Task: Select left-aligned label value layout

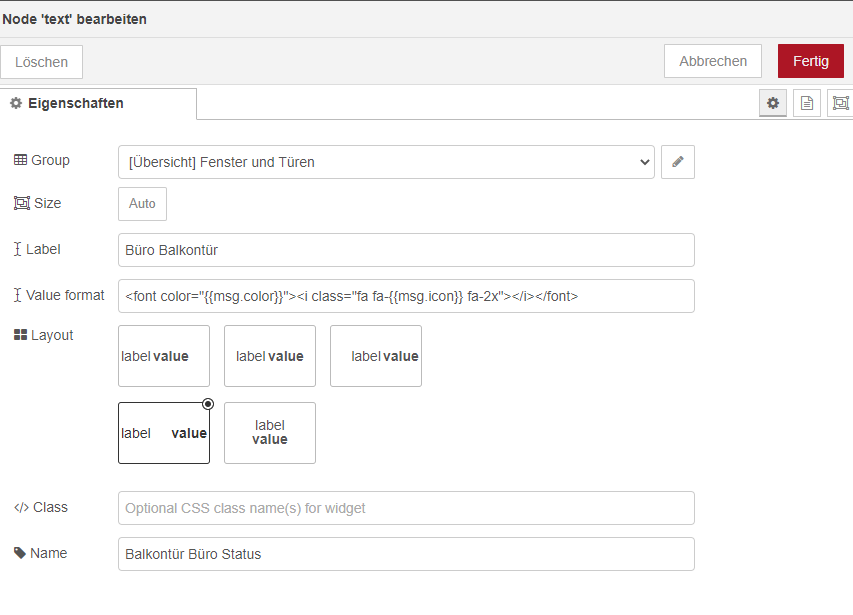Action: click(164, 356)
